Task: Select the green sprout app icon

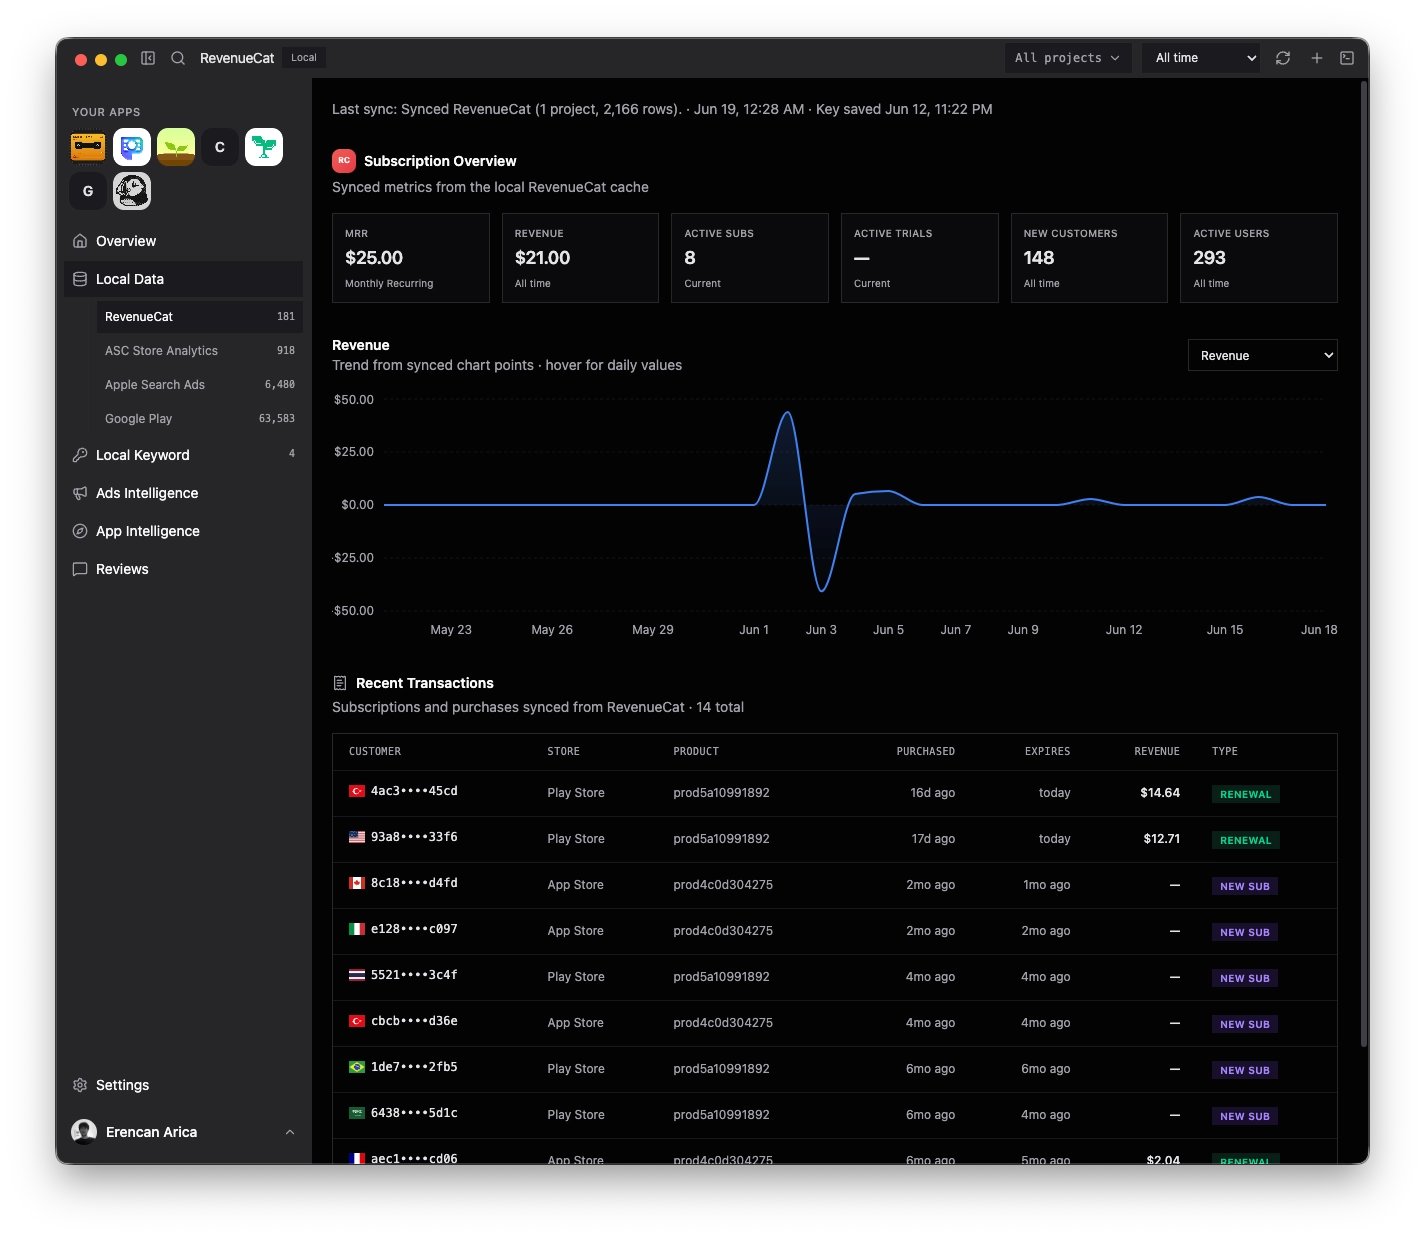Action: (x=176, y=147)
